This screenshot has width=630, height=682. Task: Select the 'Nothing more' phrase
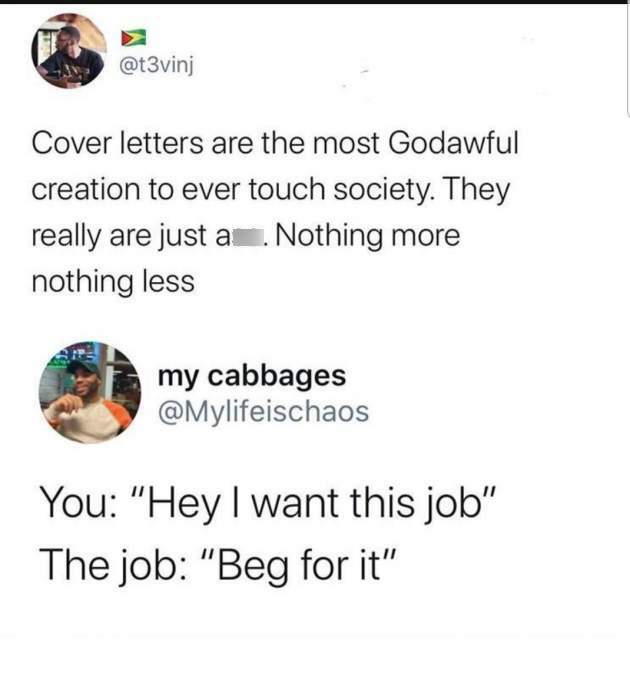tap(367, 236)
